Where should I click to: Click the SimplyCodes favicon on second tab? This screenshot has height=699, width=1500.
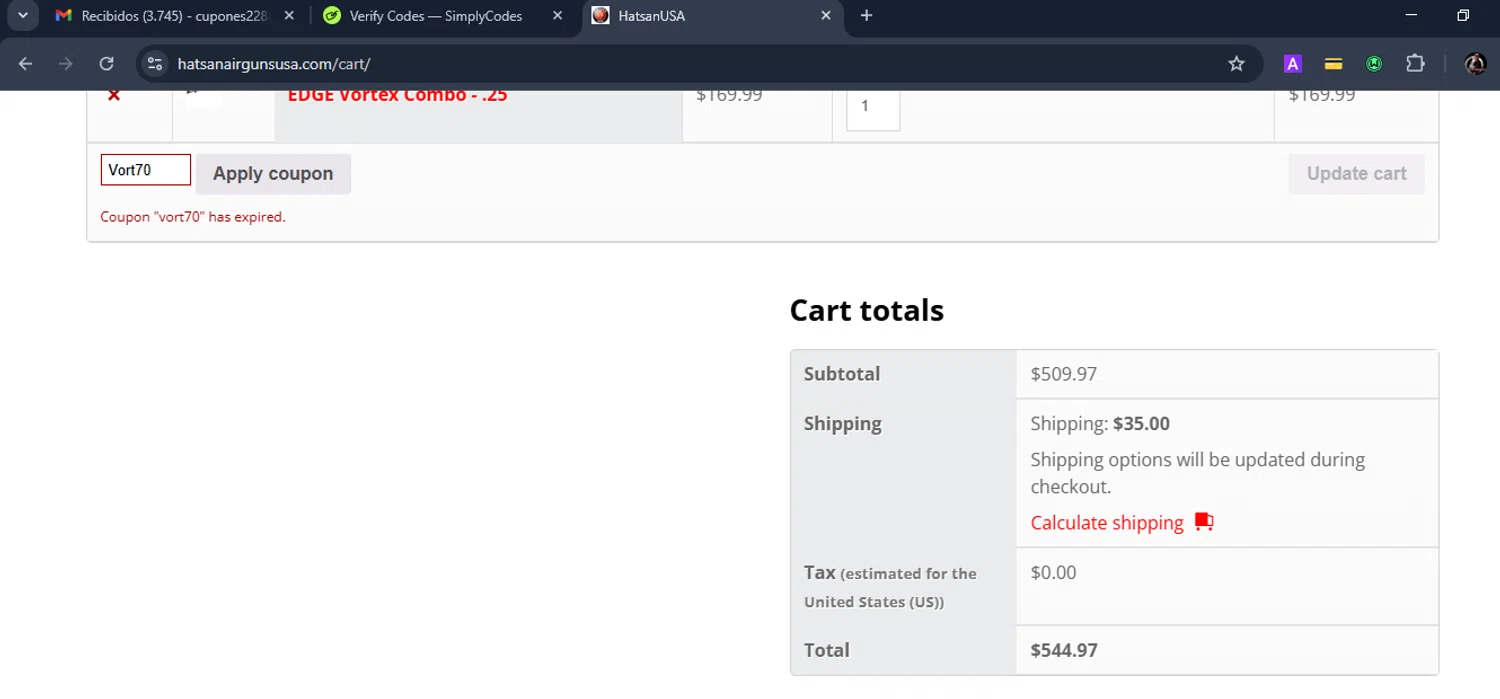[x=331, y=16]
